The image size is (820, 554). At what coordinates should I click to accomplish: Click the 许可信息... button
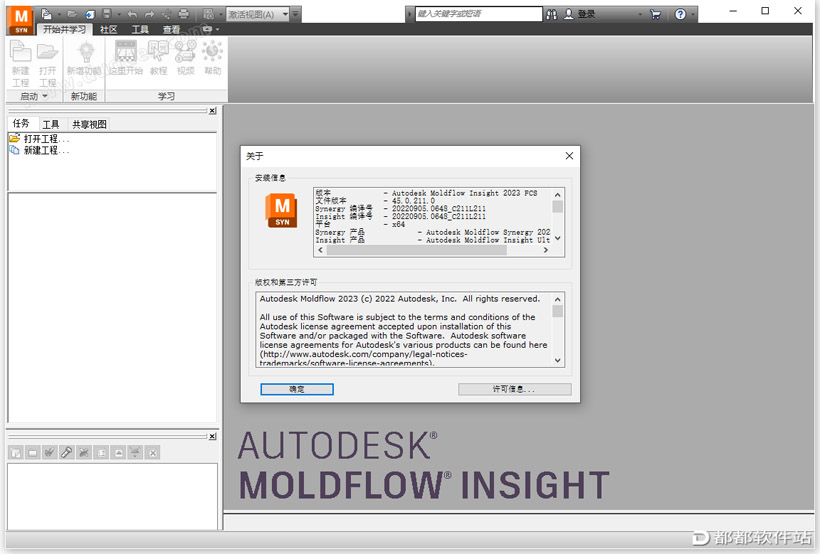click(x=515, y=389)
